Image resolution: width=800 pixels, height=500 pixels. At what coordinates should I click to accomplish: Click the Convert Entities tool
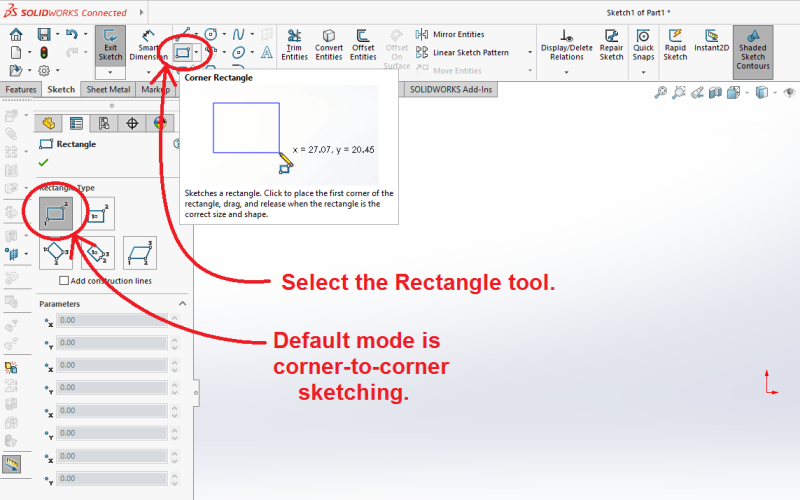pyautogui.click(x=329, y=44)
